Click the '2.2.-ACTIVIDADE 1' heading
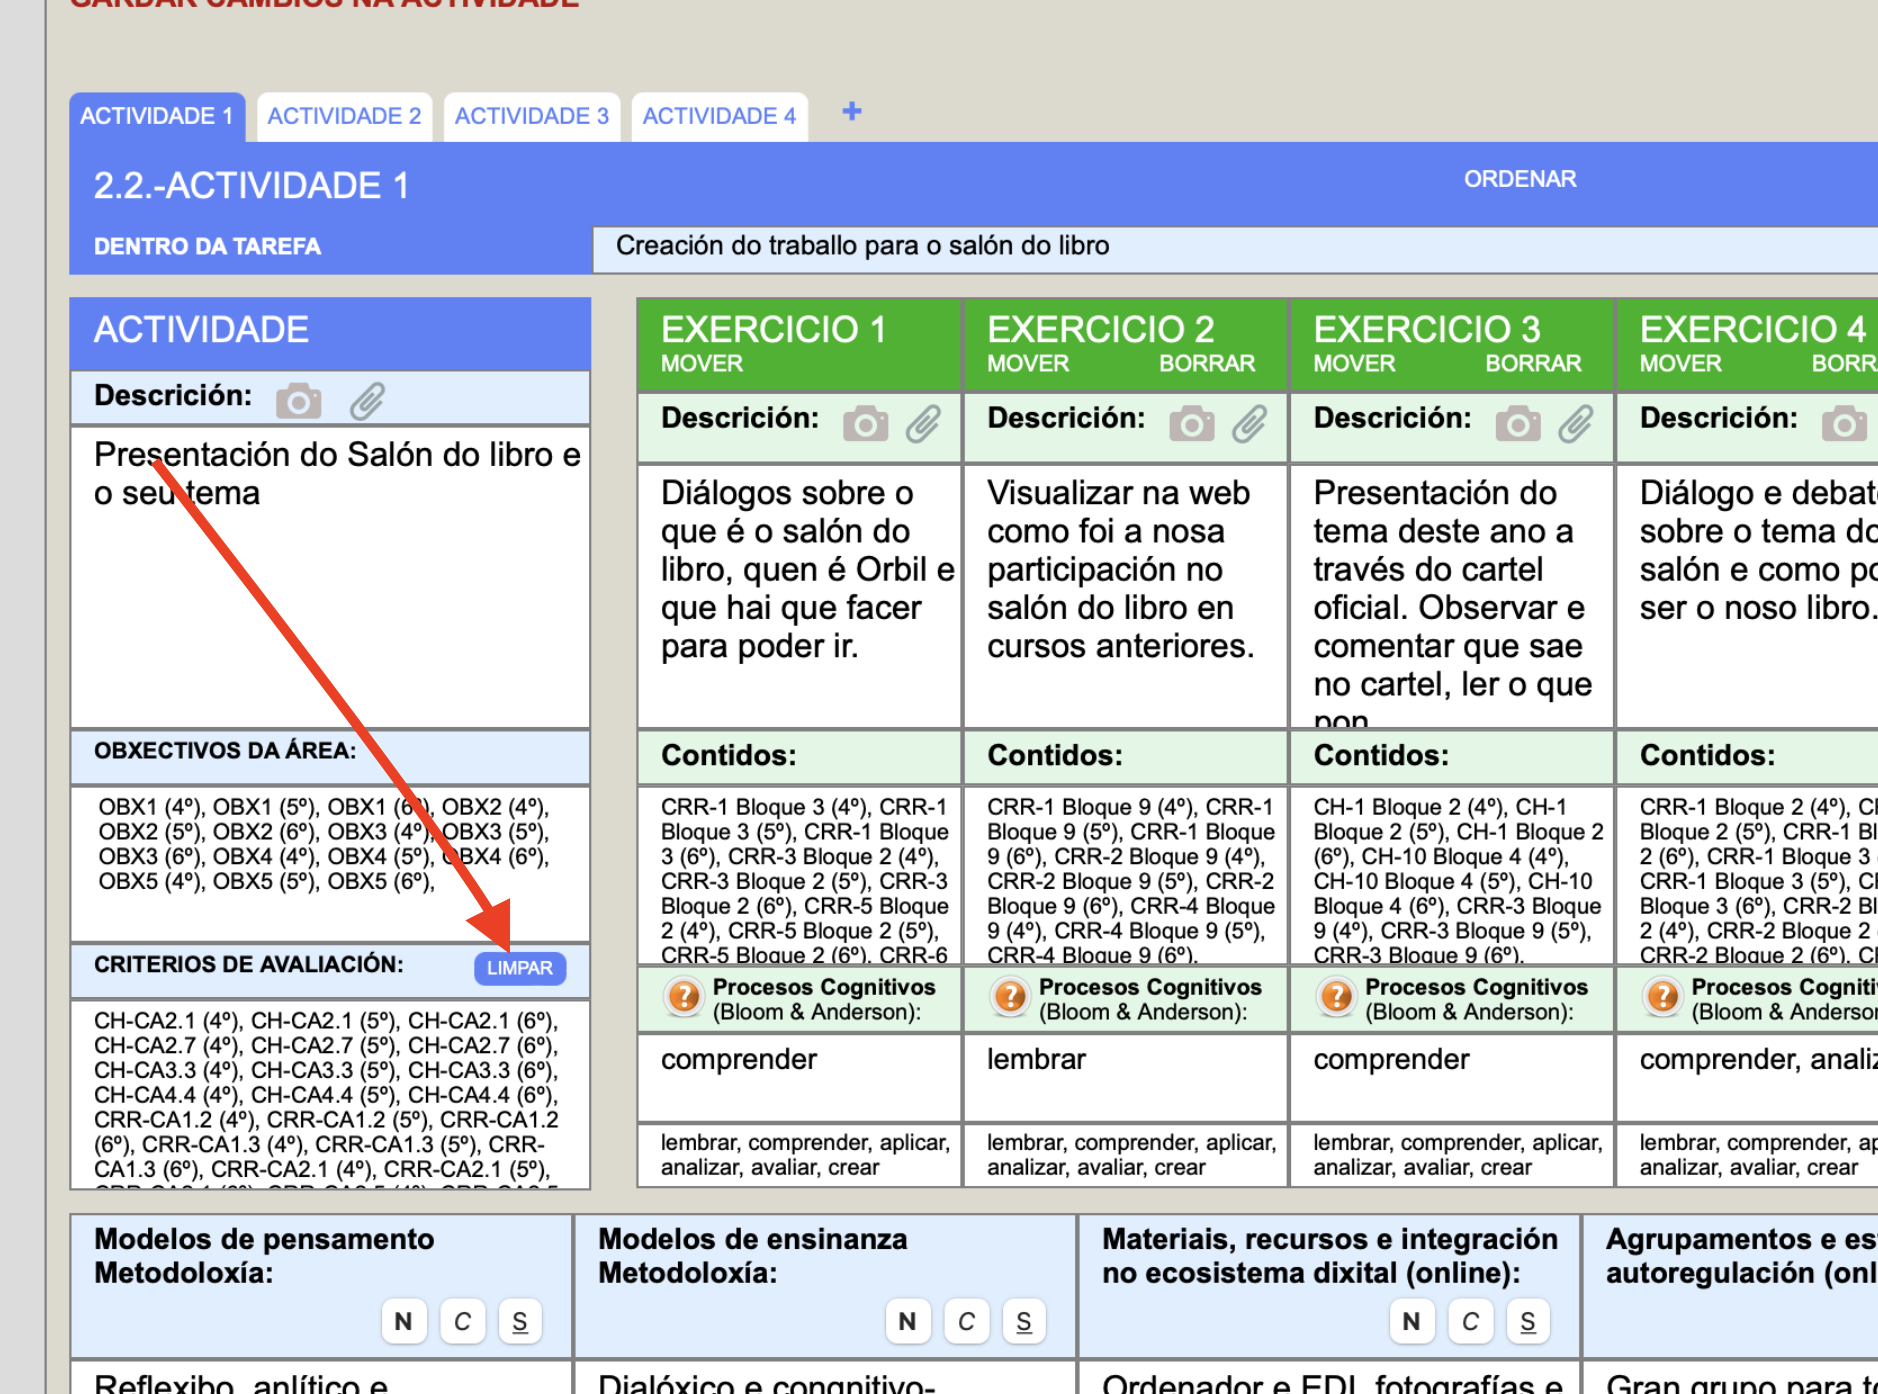1878x1394 pixels. point(252,186)
